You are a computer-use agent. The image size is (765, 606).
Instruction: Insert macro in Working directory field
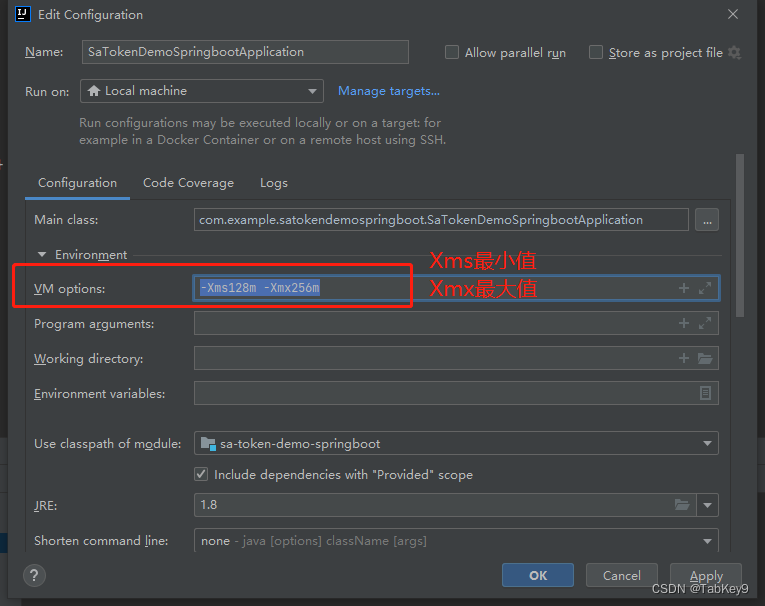pos(684,358)
